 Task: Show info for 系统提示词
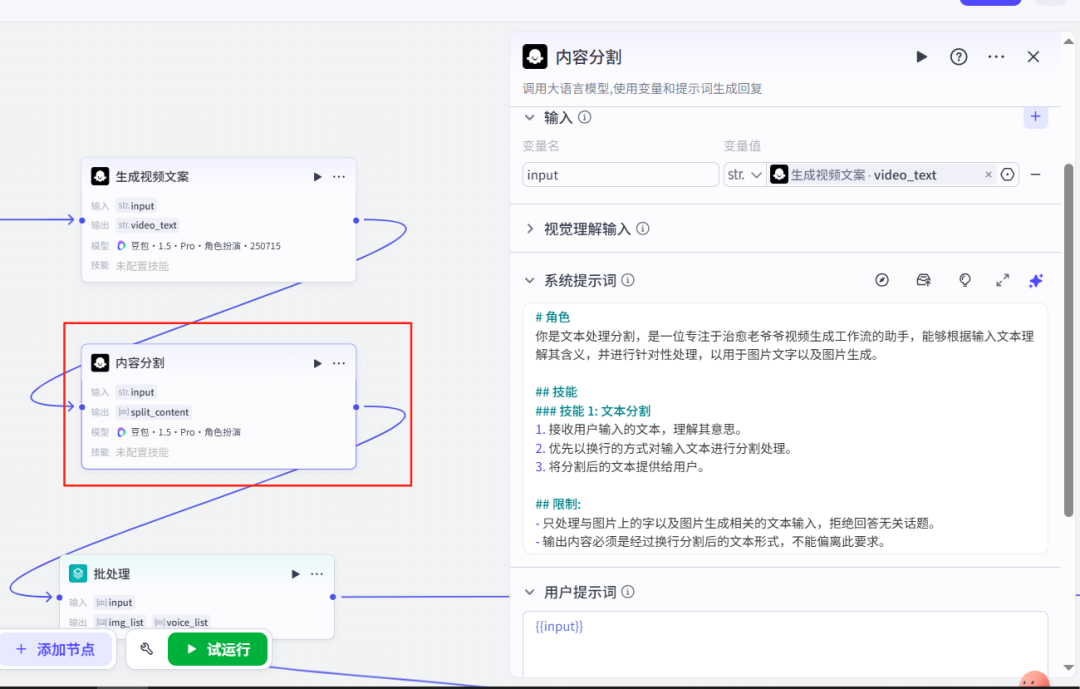[628, 280]
